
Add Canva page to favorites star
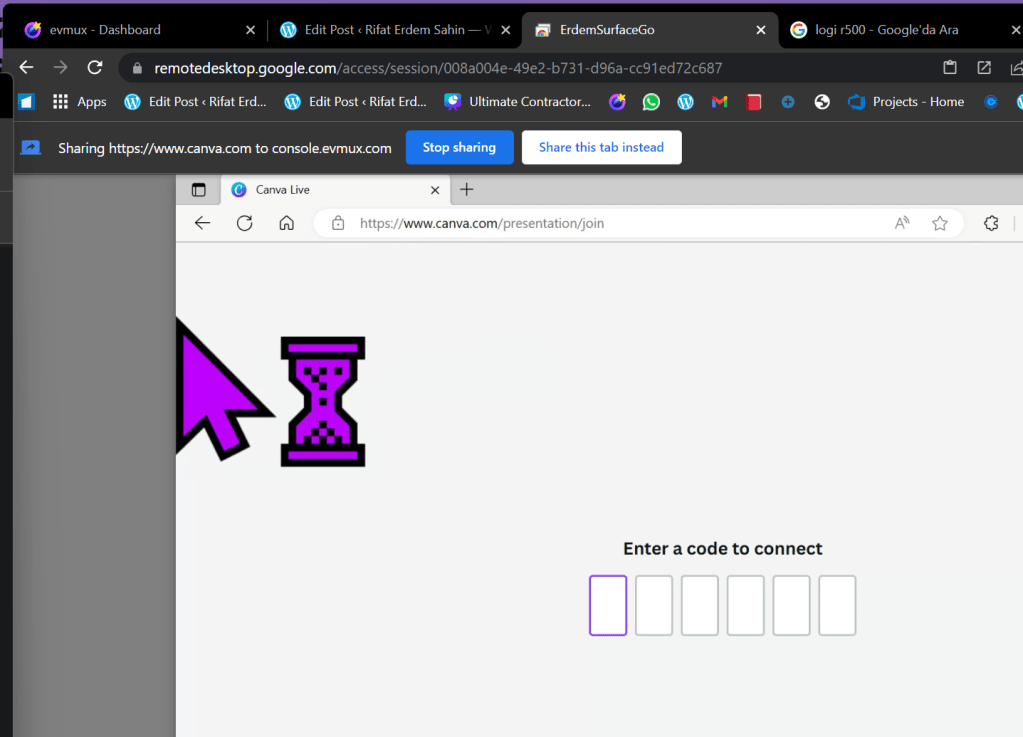(x=939, y=223)
